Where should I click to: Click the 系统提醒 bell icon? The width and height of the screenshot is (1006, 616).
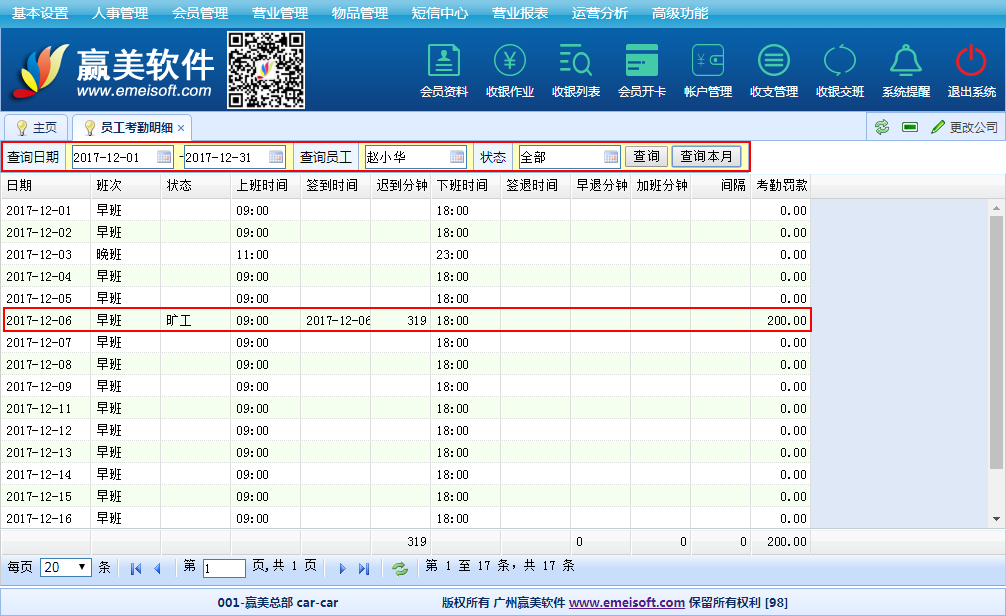pos(906,62)
